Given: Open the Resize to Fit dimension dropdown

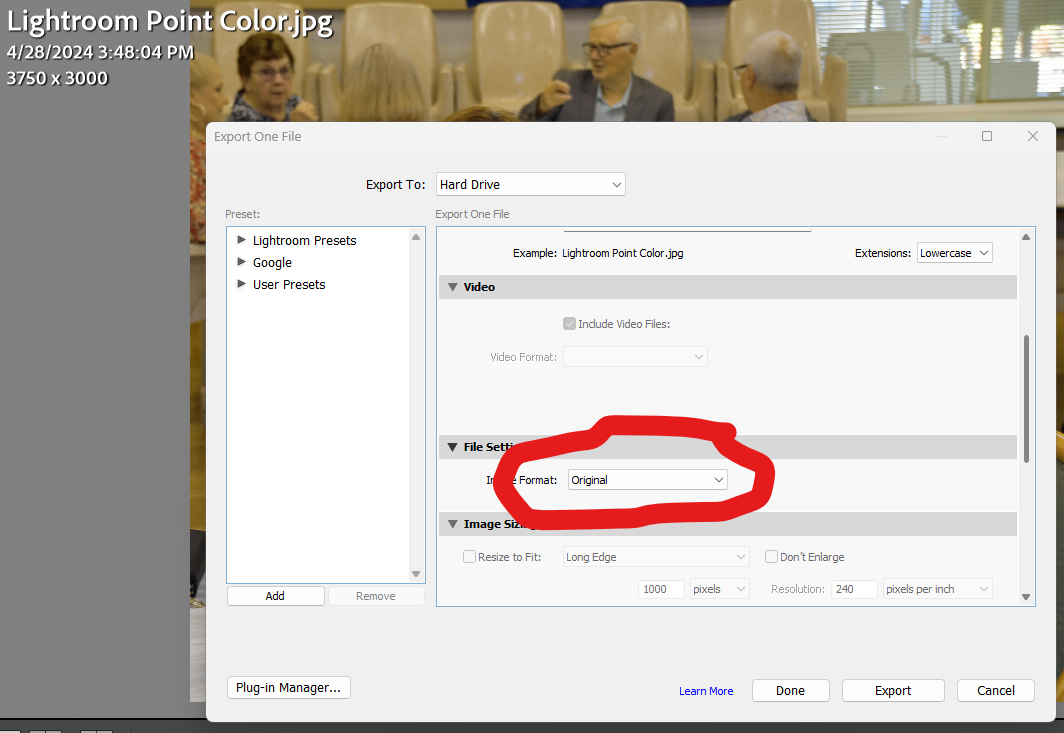Looking at the screenshot, I should (x=655, y=556).
